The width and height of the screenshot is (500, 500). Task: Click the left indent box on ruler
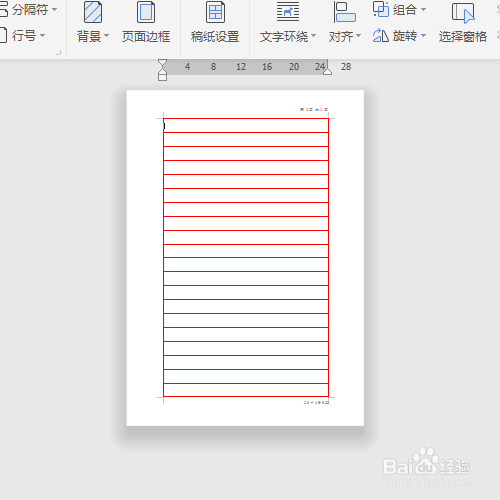[x=162, y=78]
